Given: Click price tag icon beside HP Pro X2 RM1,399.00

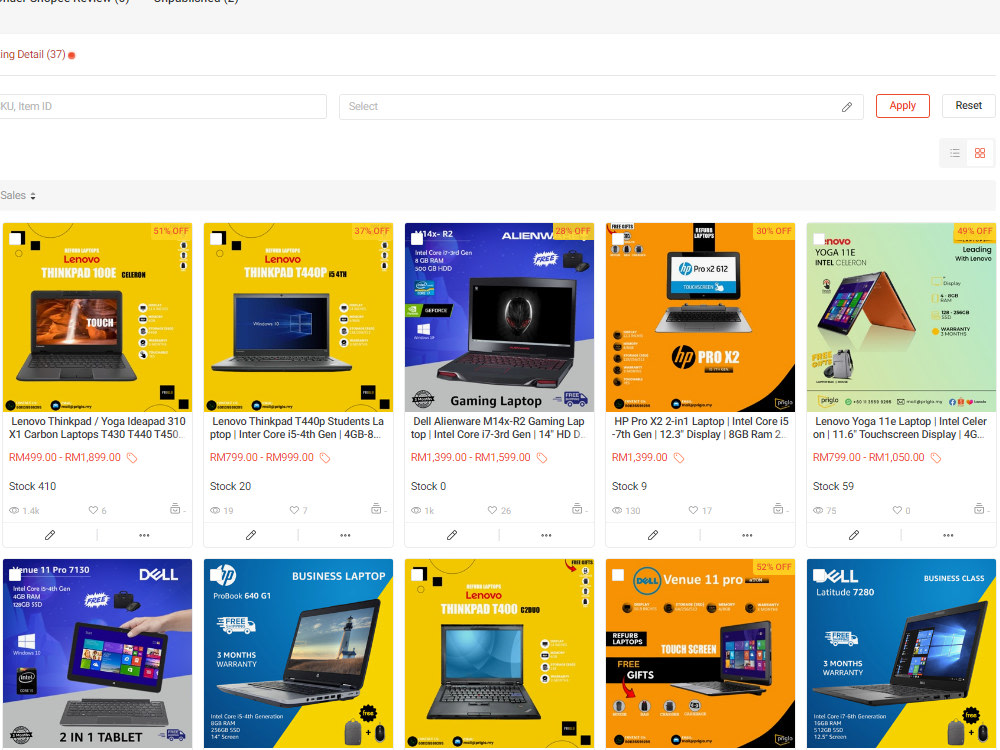Looking at the screenshot, I should click(x=679, y=458).
